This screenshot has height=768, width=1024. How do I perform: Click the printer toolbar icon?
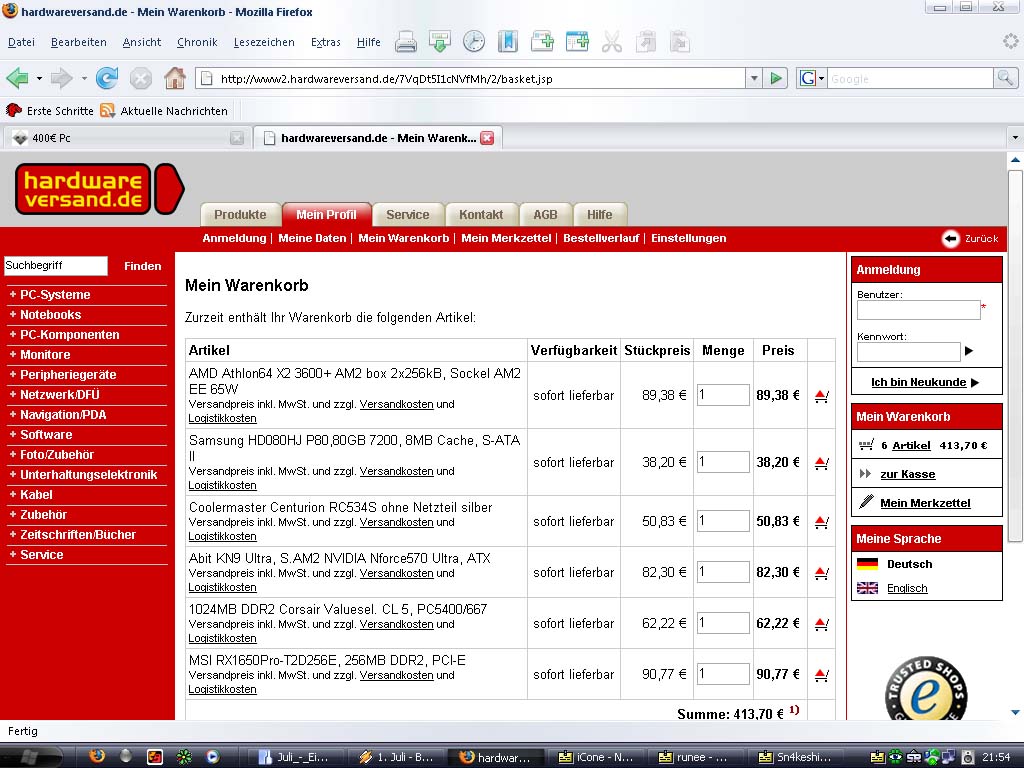coord(406,42)
